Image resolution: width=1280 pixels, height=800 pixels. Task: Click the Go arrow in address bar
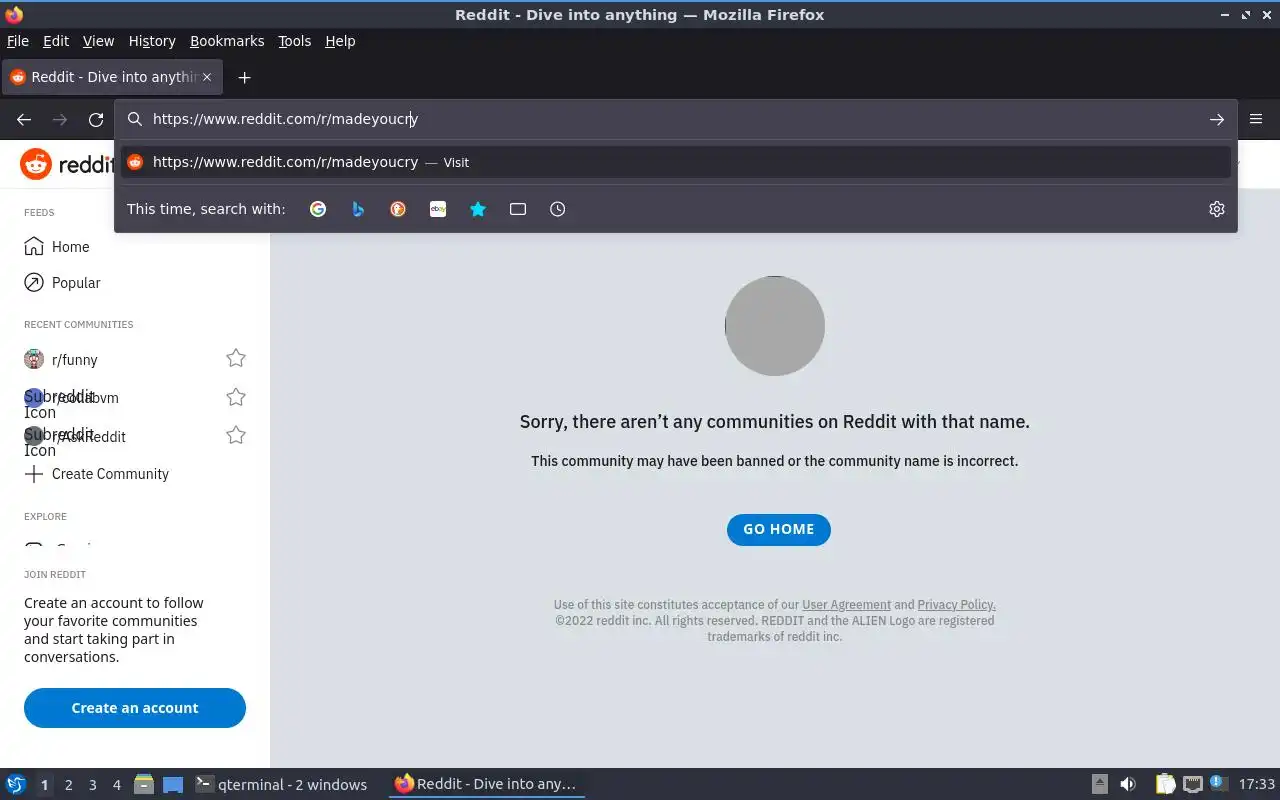(x=1216, y=119)
